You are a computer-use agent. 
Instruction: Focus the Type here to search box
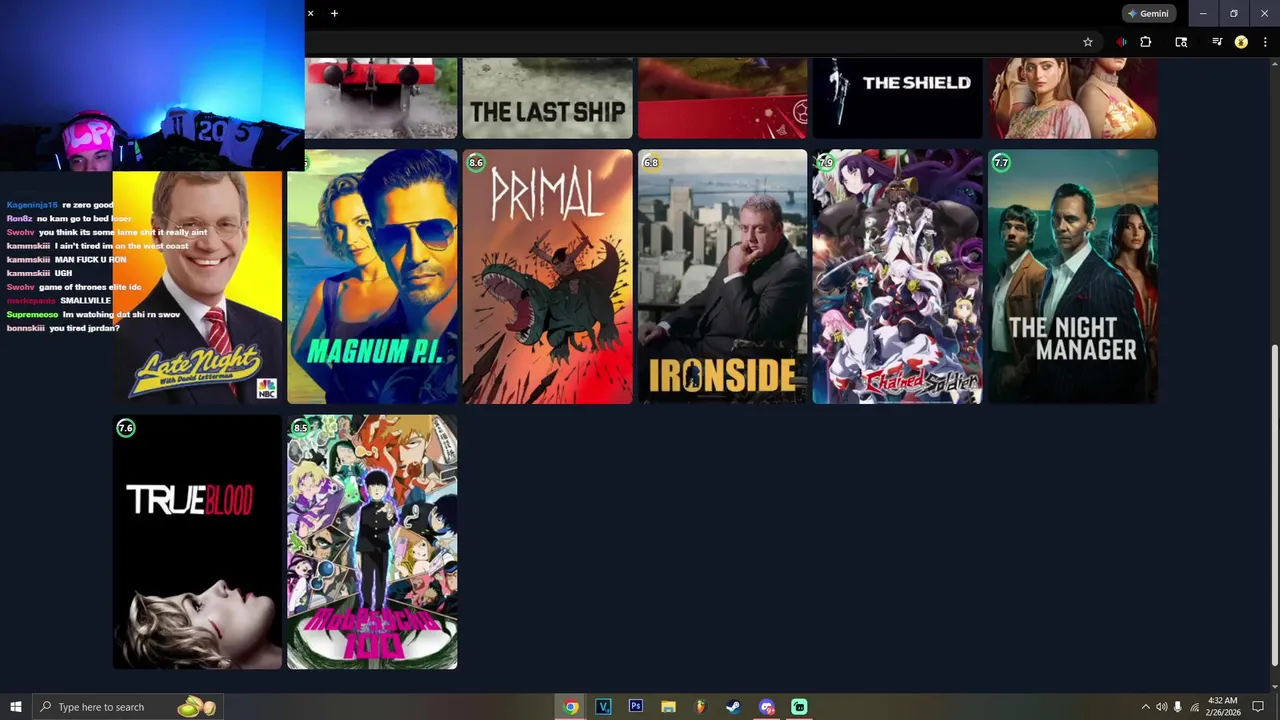(127, 707)
